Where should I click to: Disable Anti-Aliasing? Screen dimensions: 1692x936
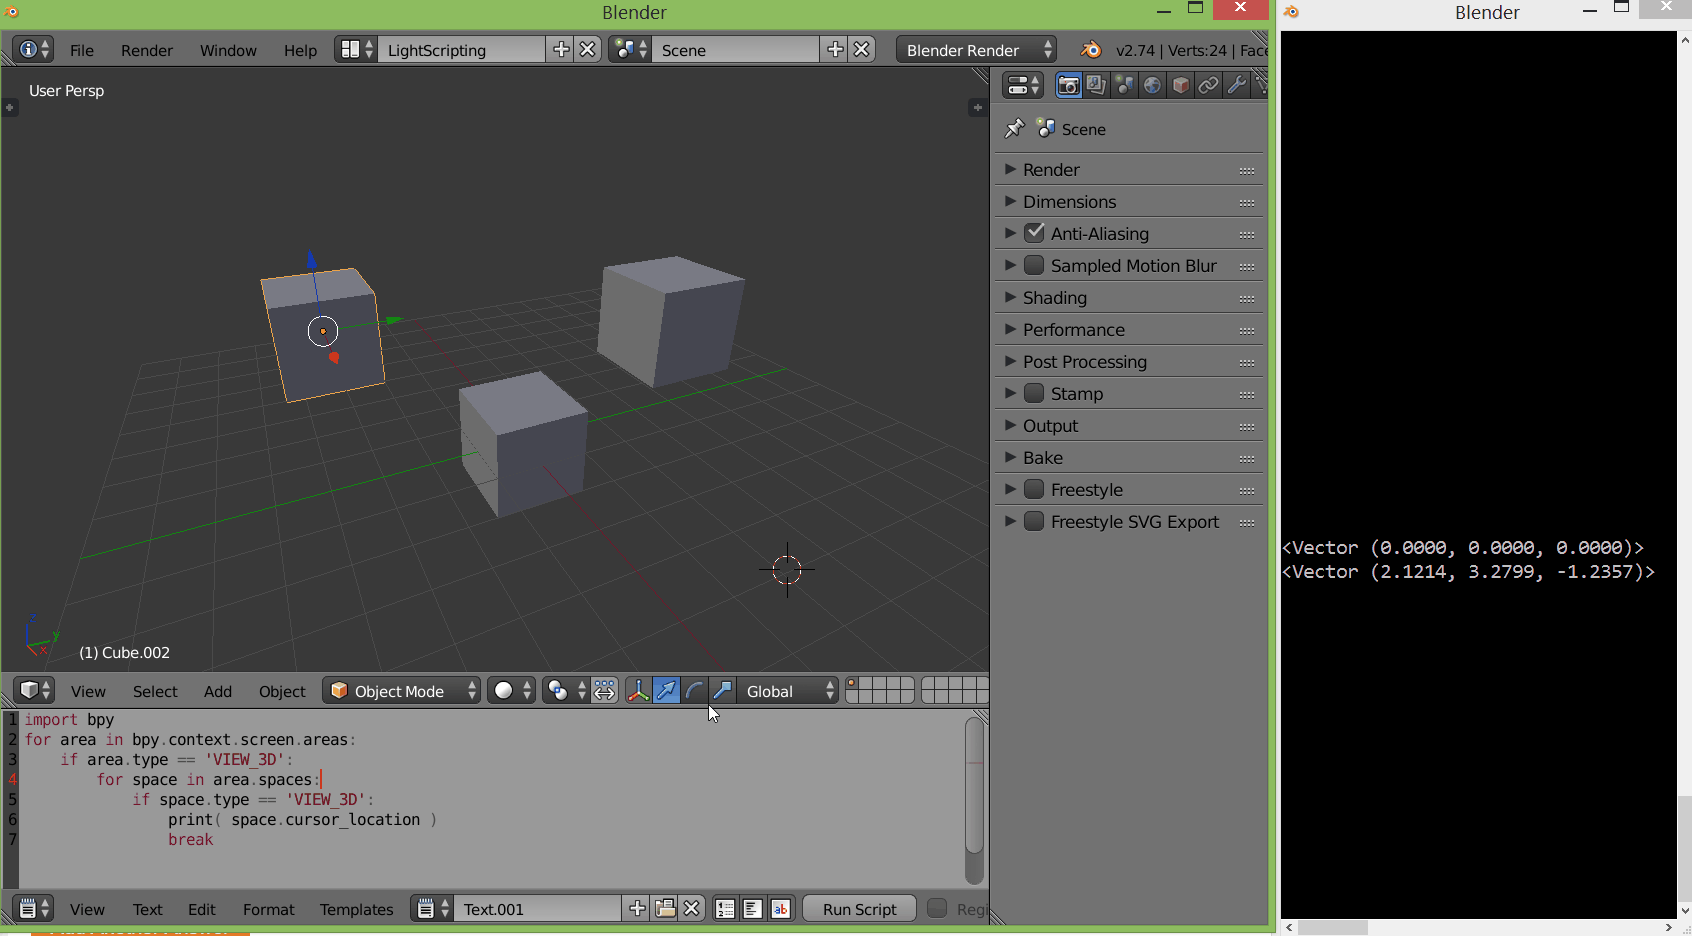click(x=1035, y=233)
